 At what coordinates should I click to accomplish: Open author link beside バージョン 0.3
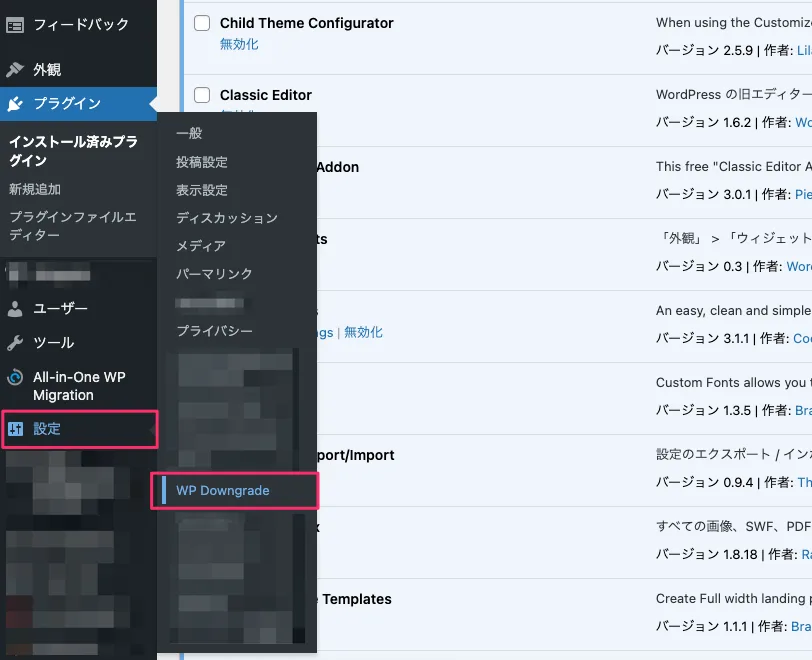tap(799, 266)
